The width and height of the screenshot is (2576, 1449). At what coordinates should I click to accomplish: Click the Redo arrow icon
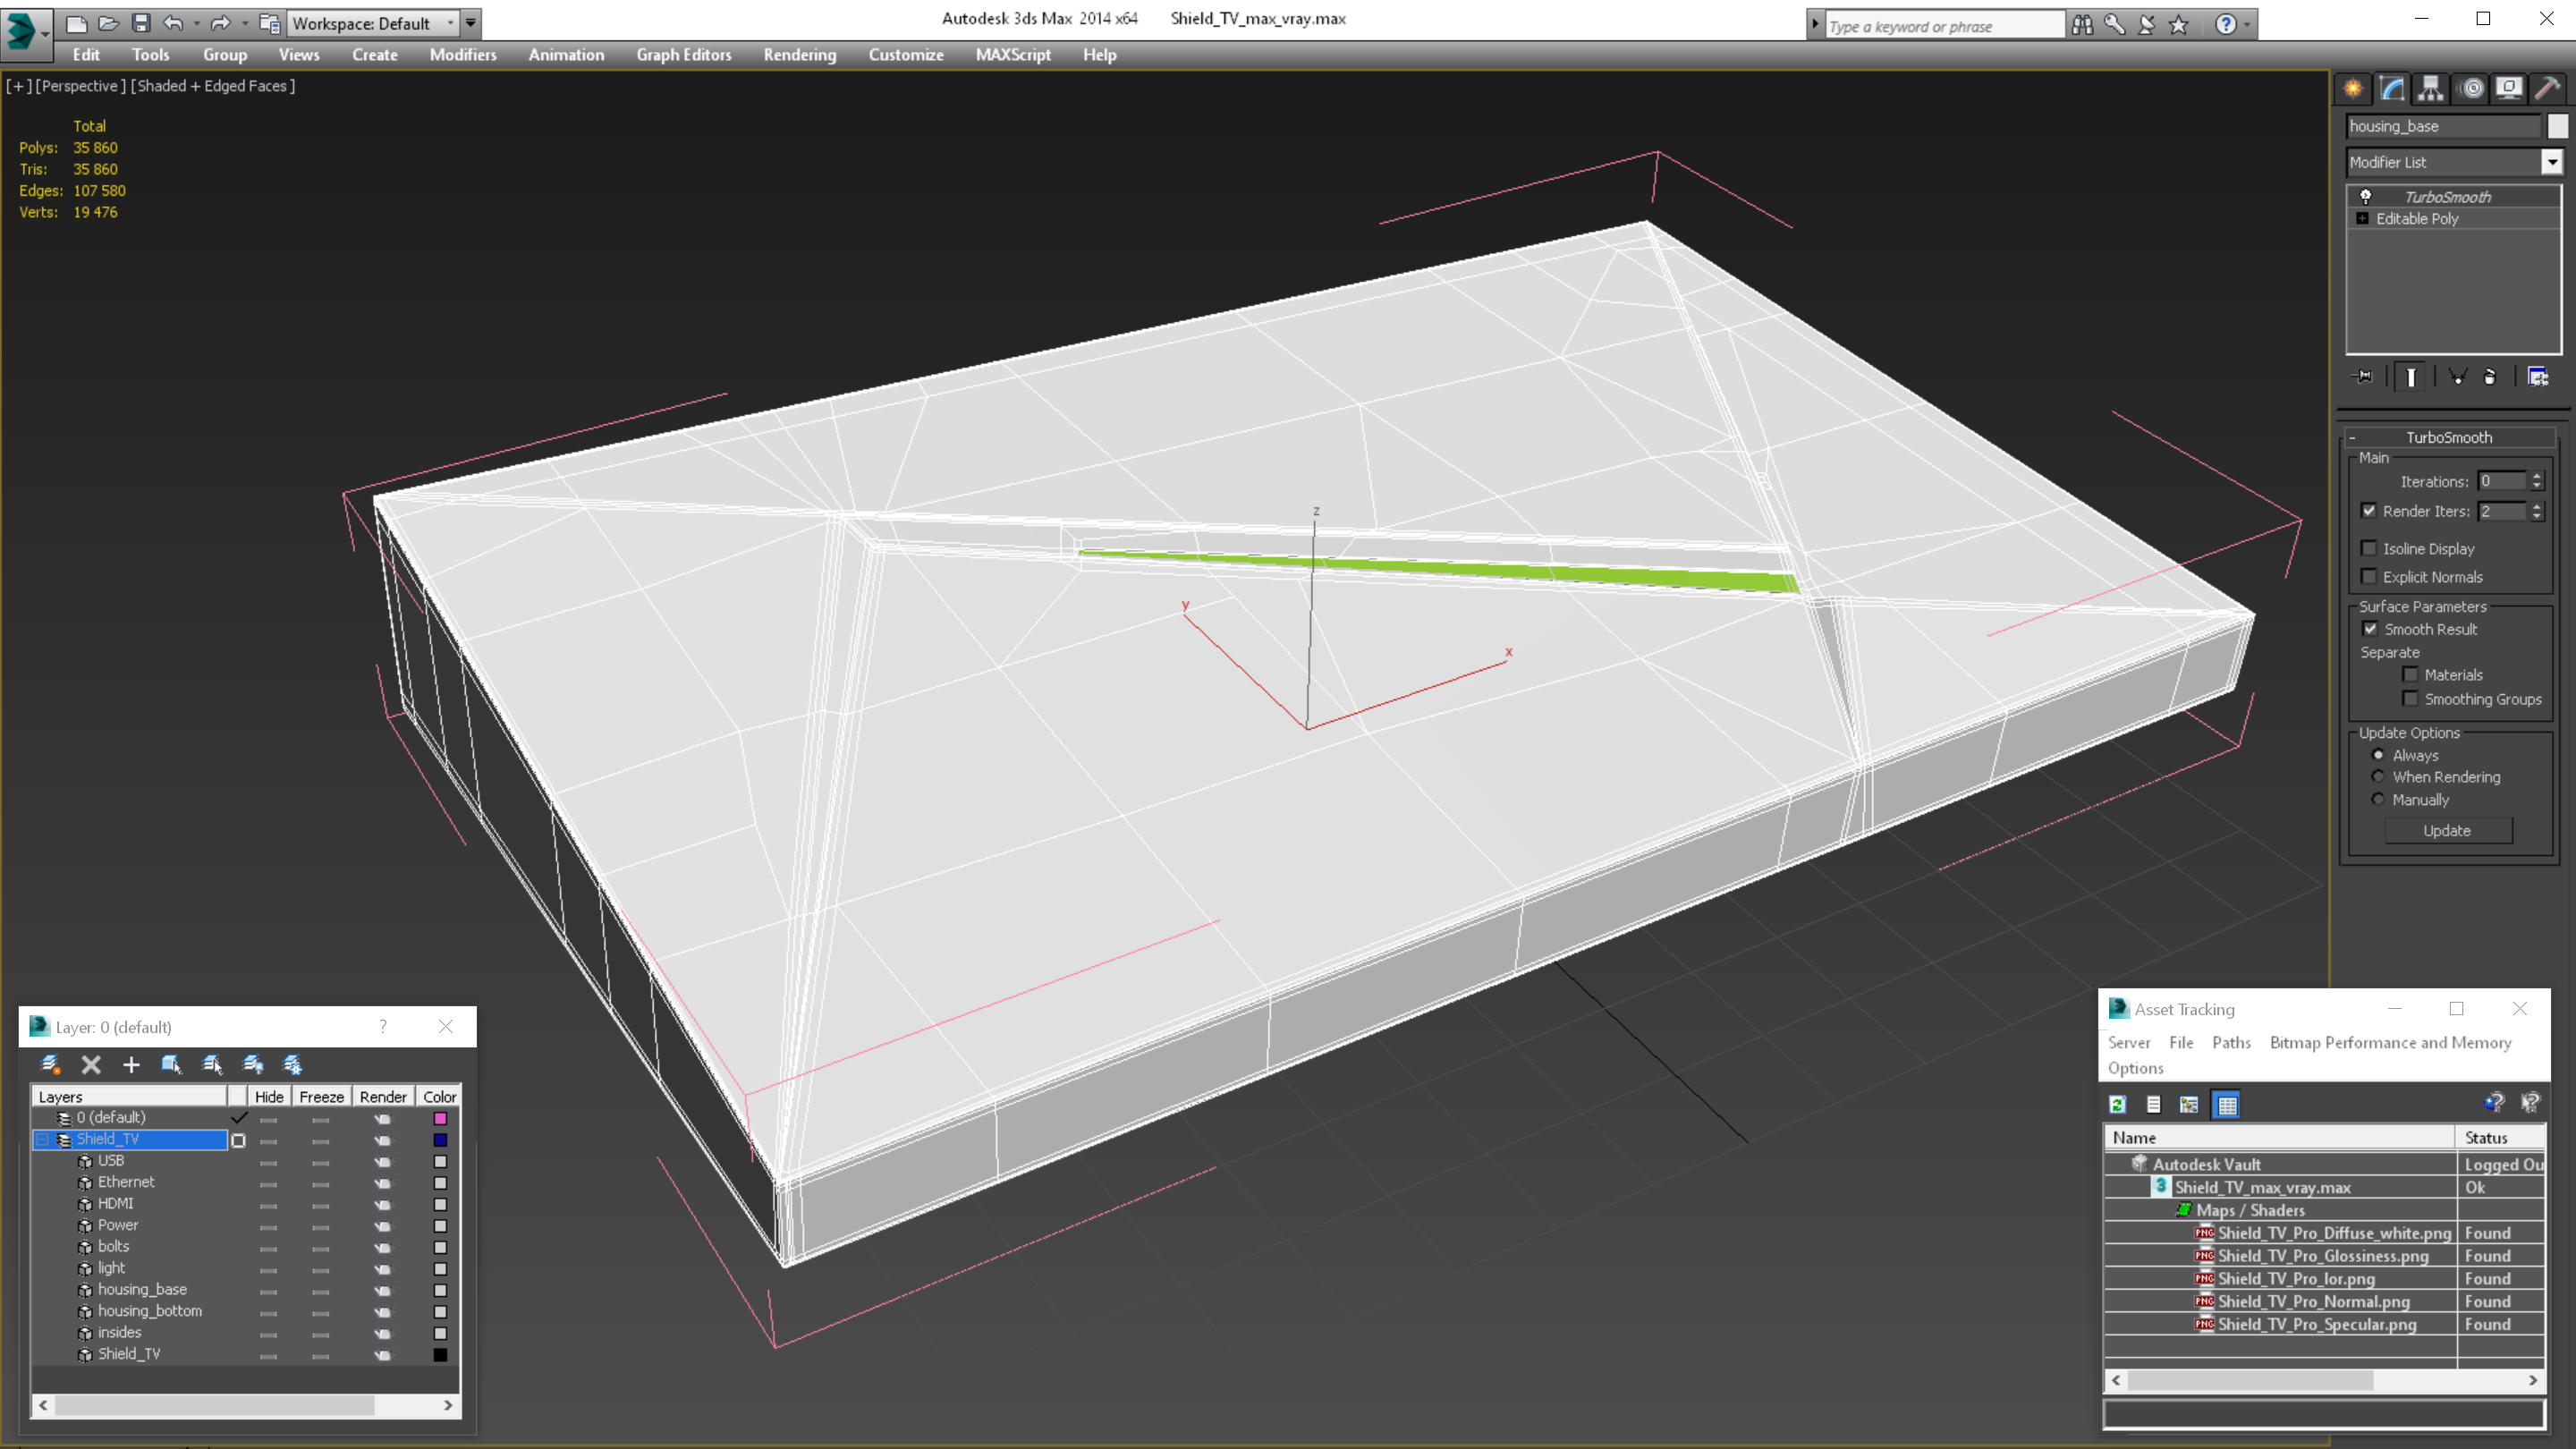(x=220, y=22)
